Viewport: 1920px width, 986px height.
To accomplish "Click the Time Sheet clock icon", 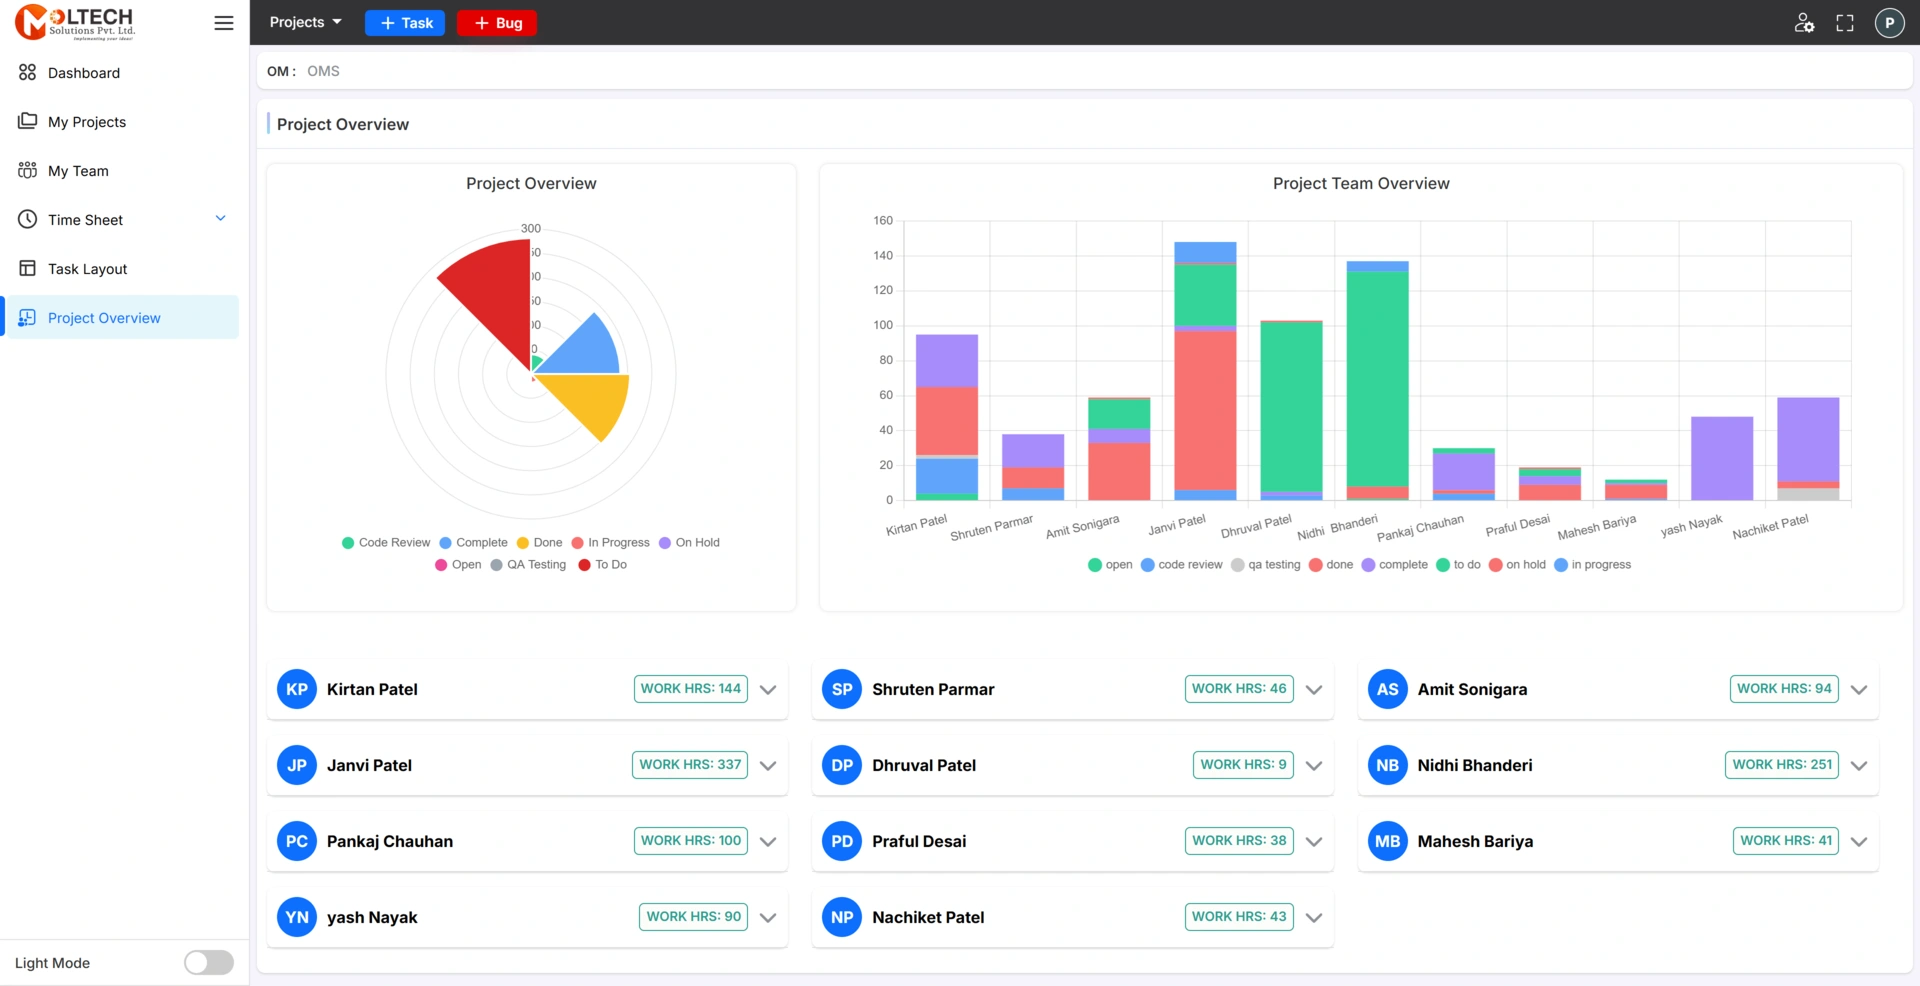I will (27, 219).
